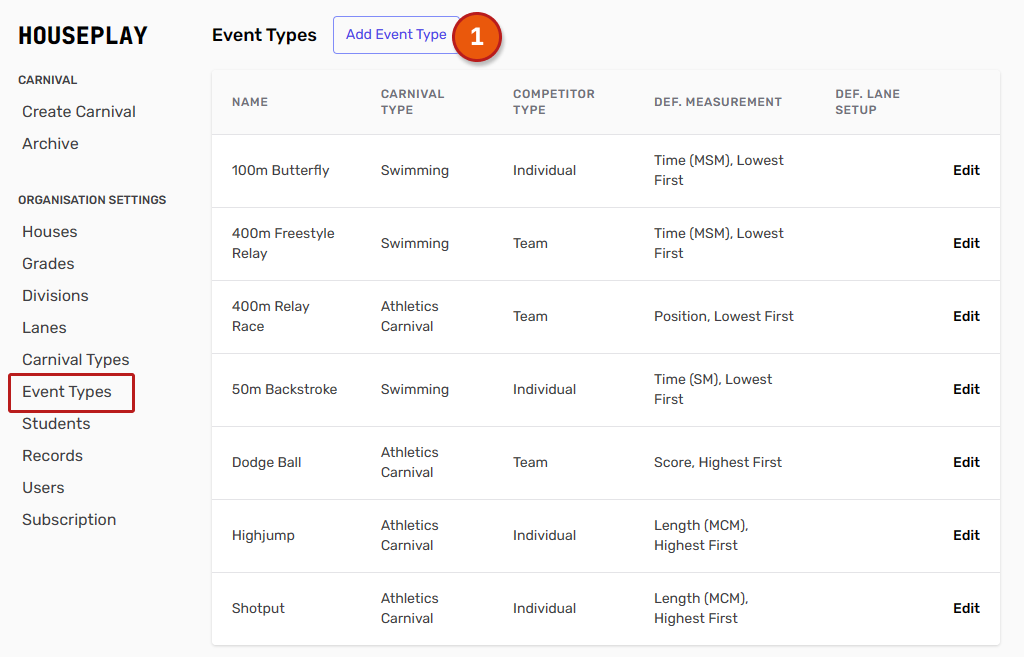
Task: Open the Houses settings
Action: pyautogui.click(x=49, y=232)
